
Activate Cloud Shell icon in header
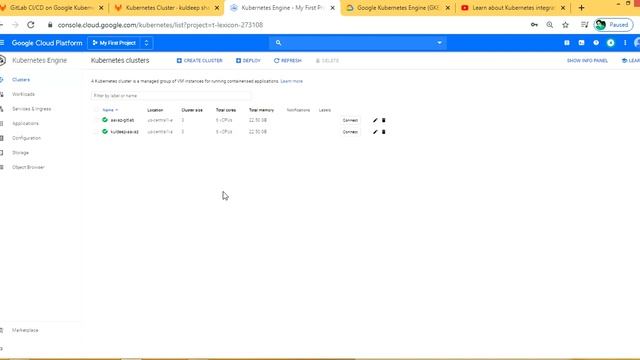point(581,43)
